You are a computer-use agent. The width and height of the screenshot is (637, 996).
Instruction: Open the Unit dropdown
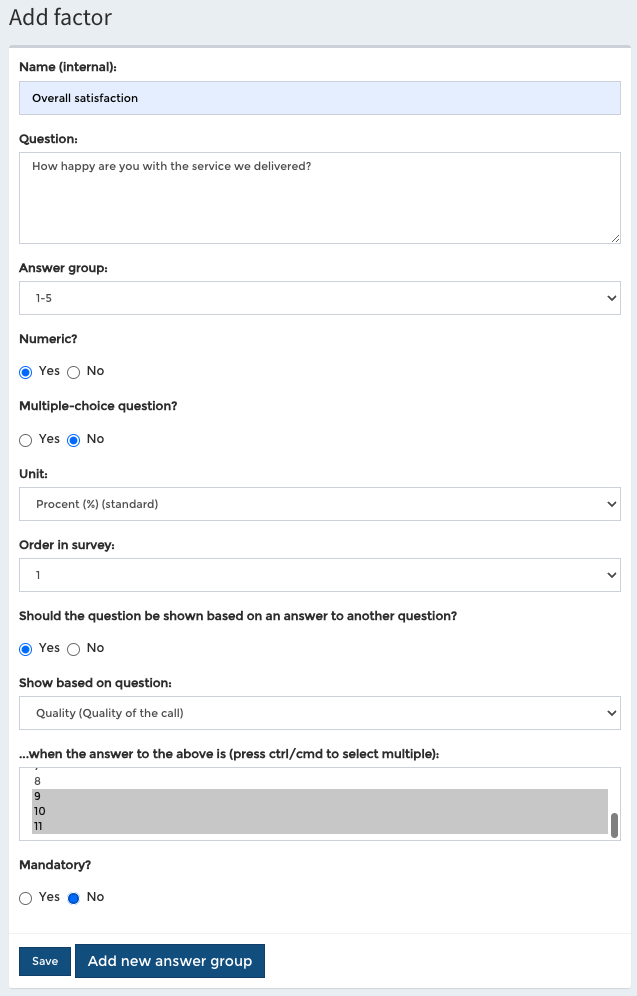[319, 504]
